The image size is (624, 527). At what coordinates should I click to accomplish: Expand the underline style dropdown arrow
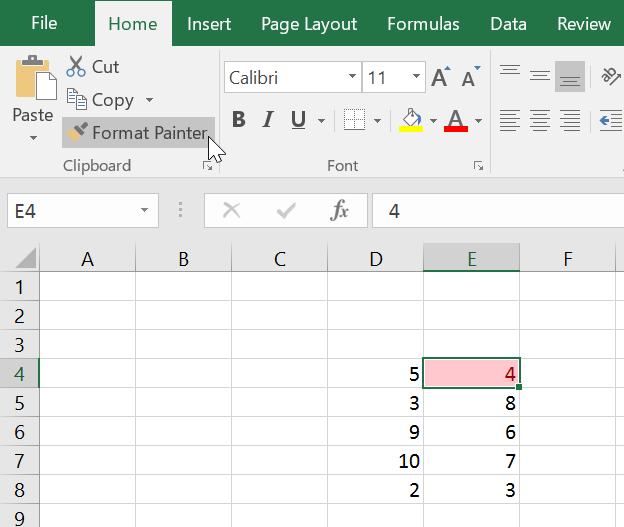[322, 120]
